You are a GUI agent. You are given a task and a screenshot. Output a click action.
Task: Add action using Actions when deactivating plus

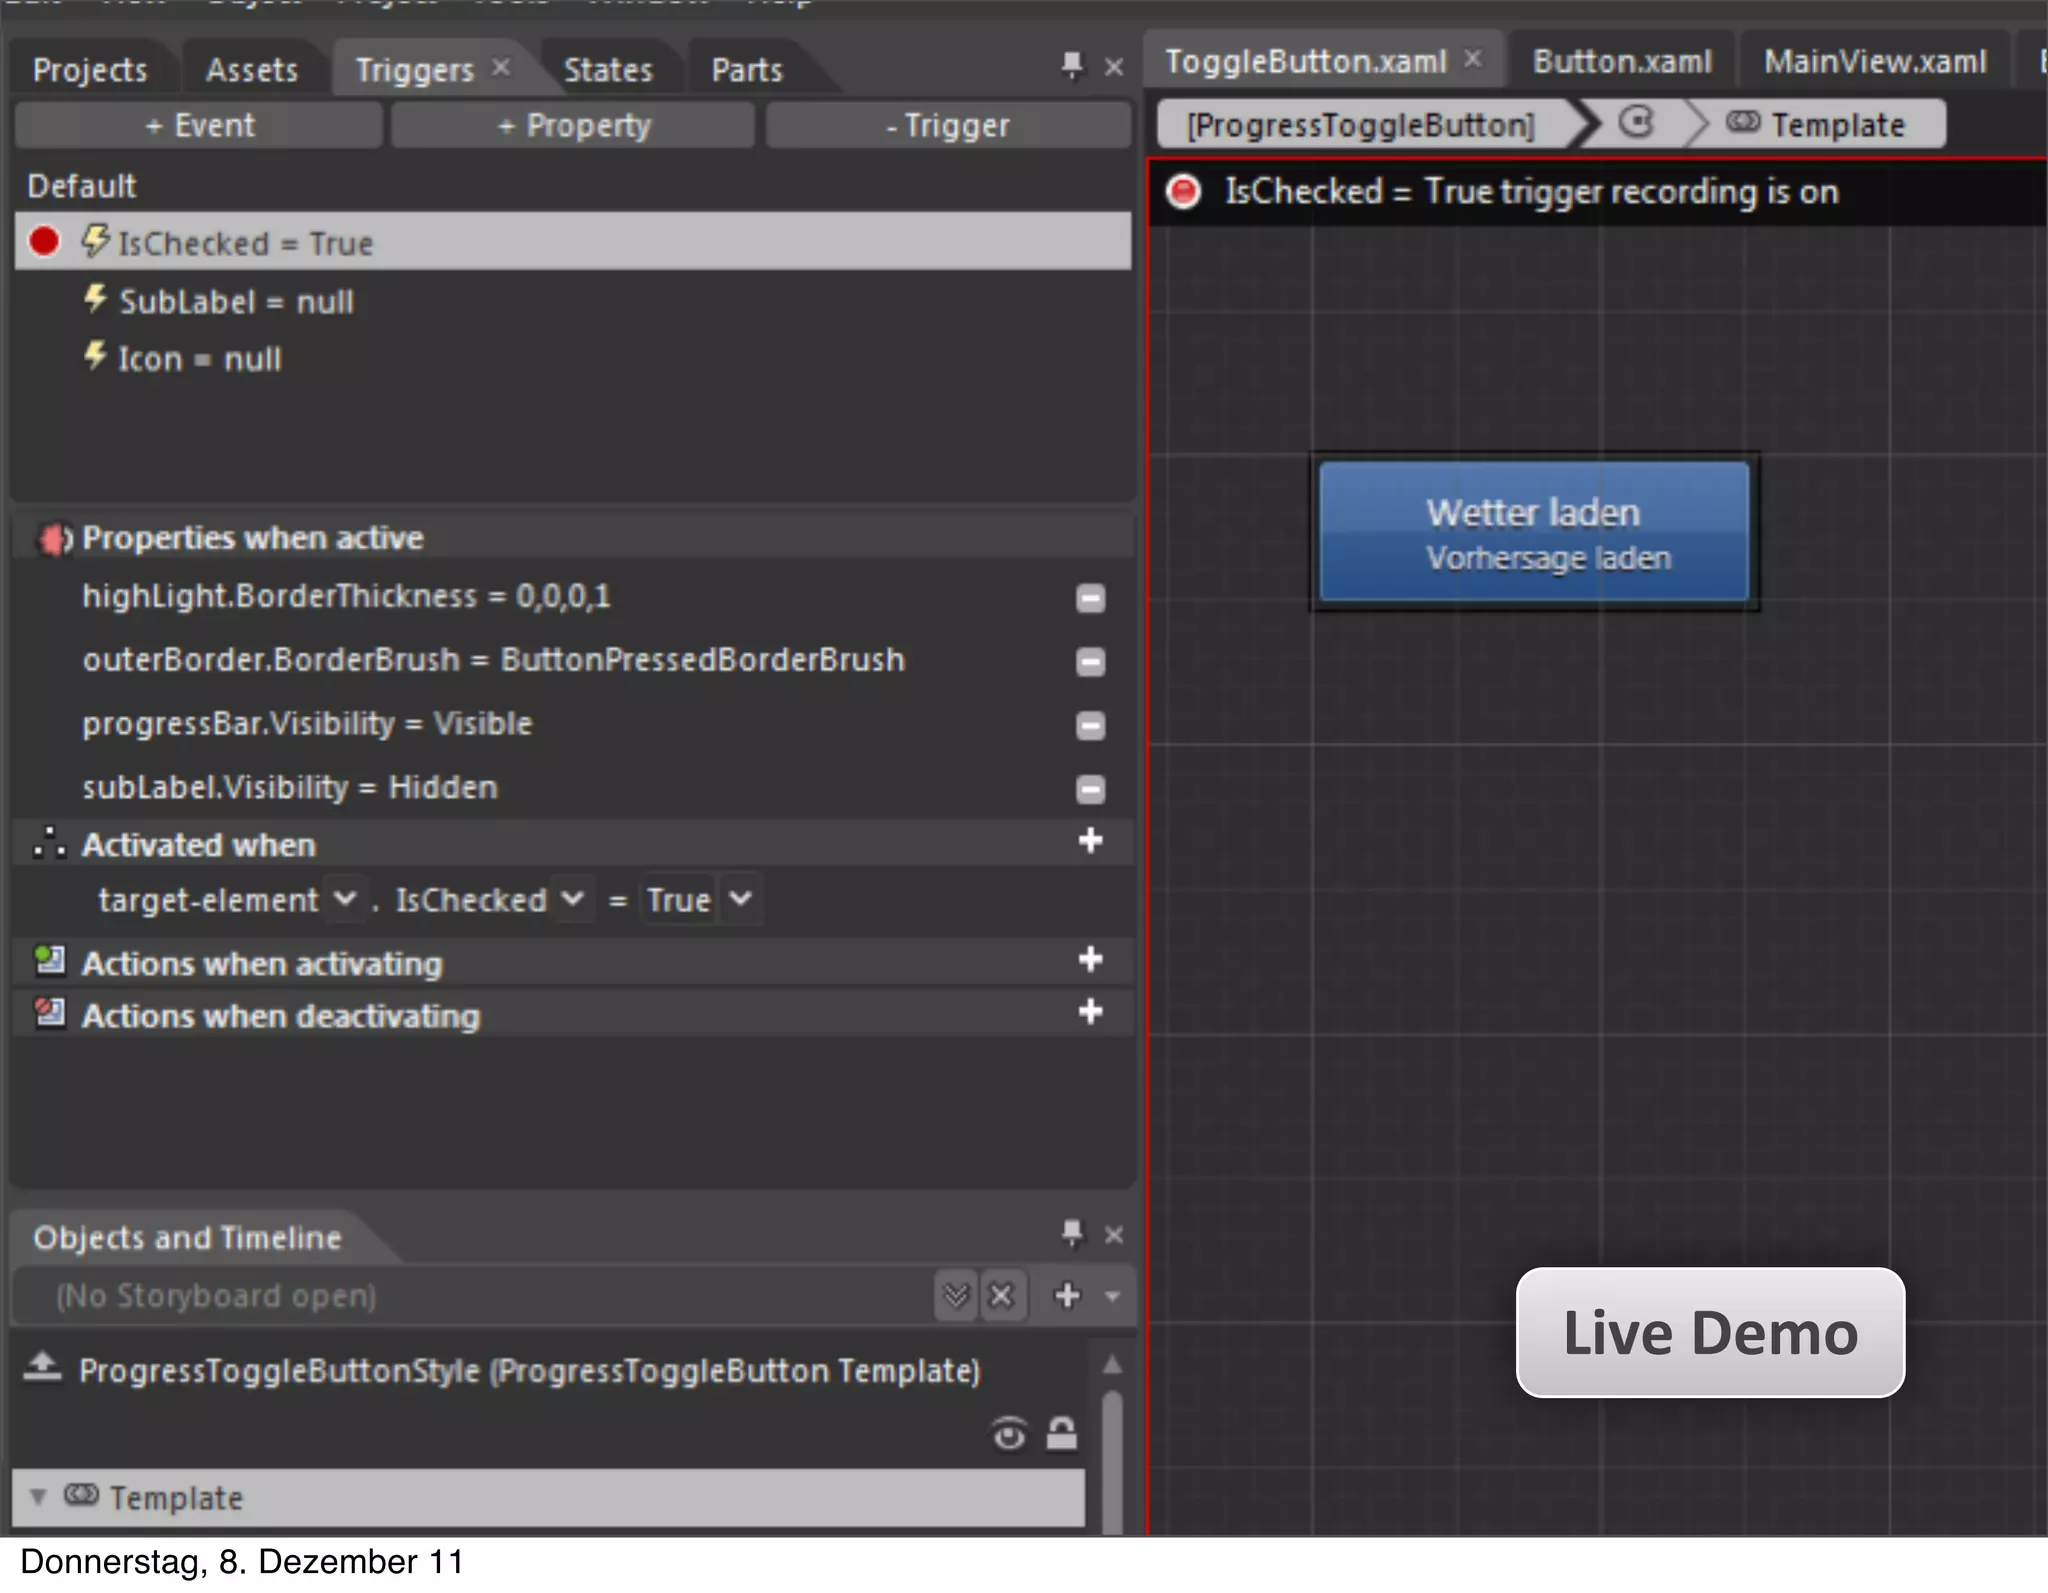click(1090, 1012)
